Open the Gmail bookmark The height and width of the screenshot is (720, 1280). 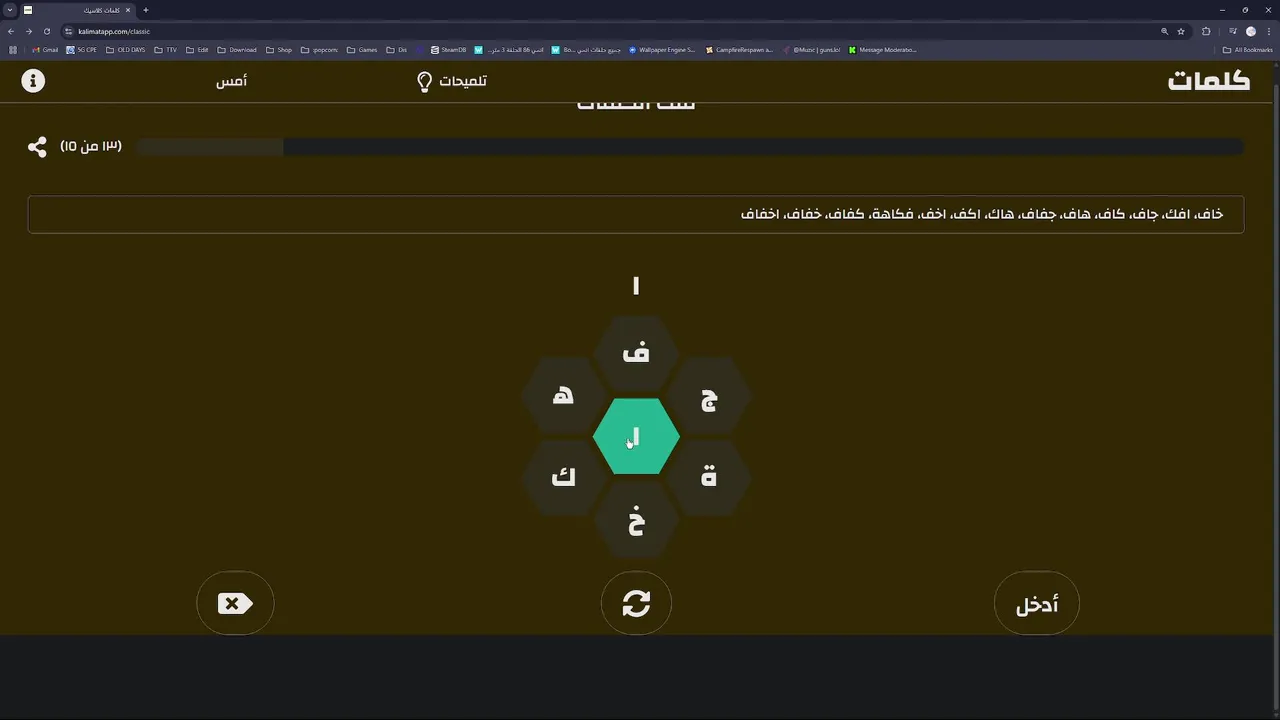45,50
